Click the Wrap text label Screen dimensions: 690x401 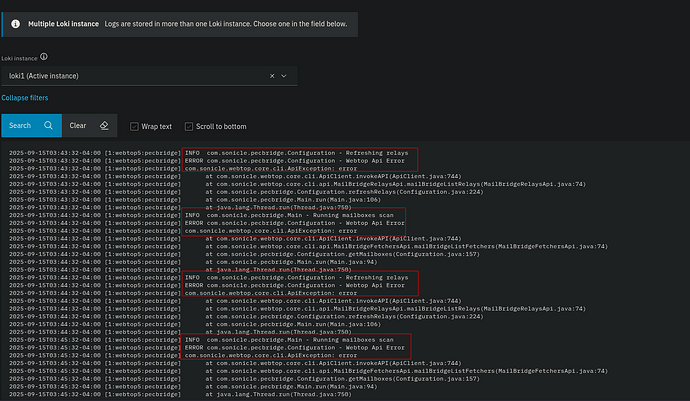coord(157,127)
